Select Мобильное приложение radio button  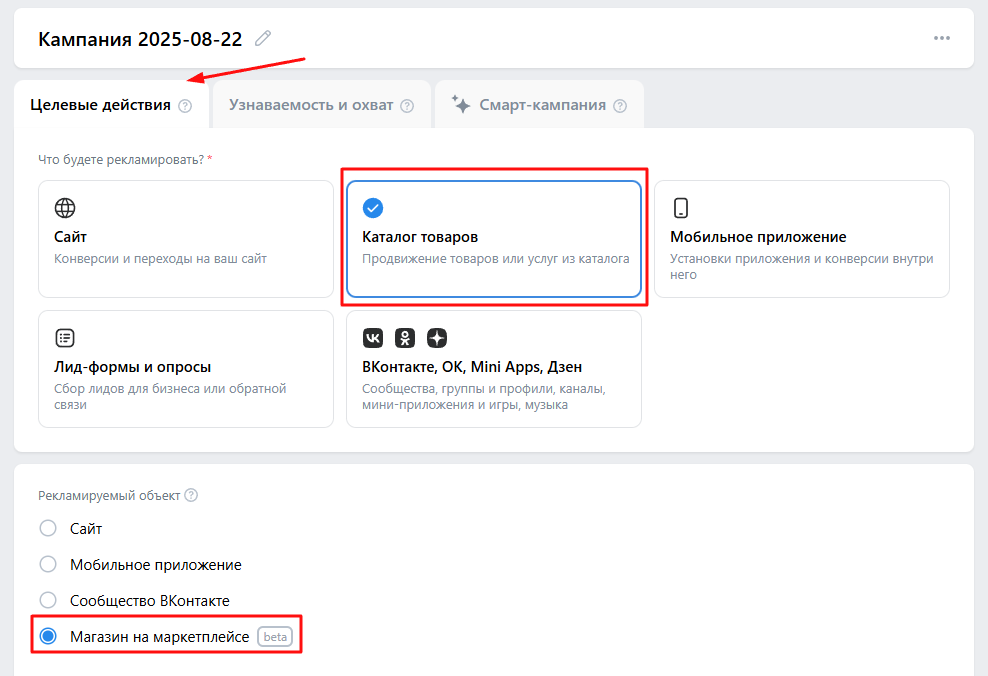48,564
